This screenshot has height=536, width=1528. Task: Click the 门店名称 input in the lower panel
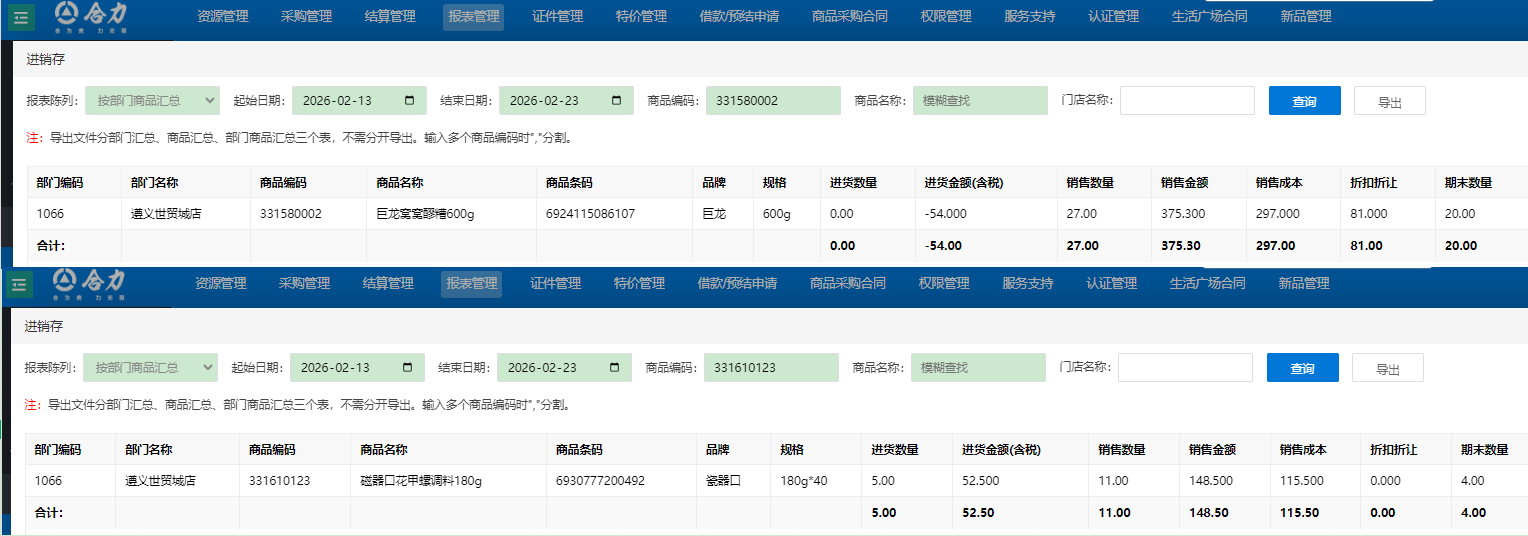point(1184,368)
